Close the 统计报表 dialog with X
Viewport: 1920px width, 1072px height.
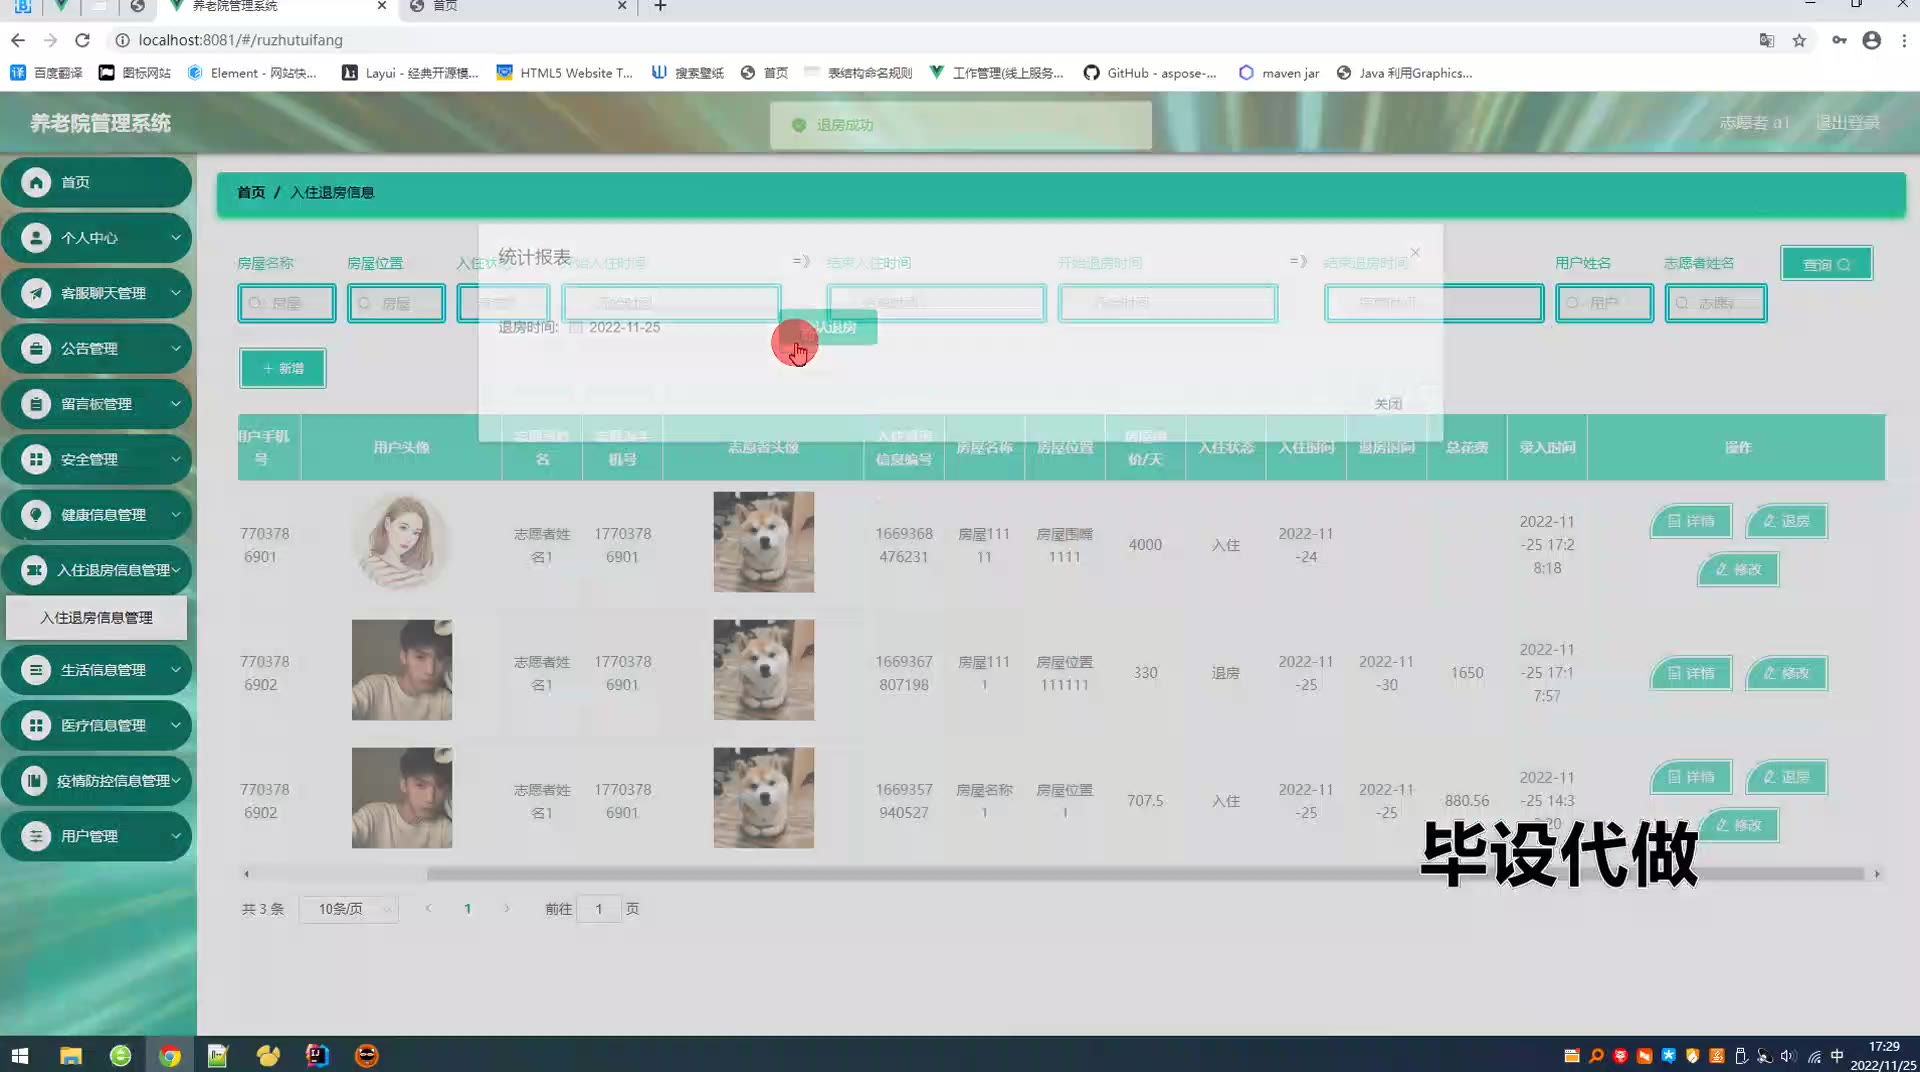[1415, 253]
